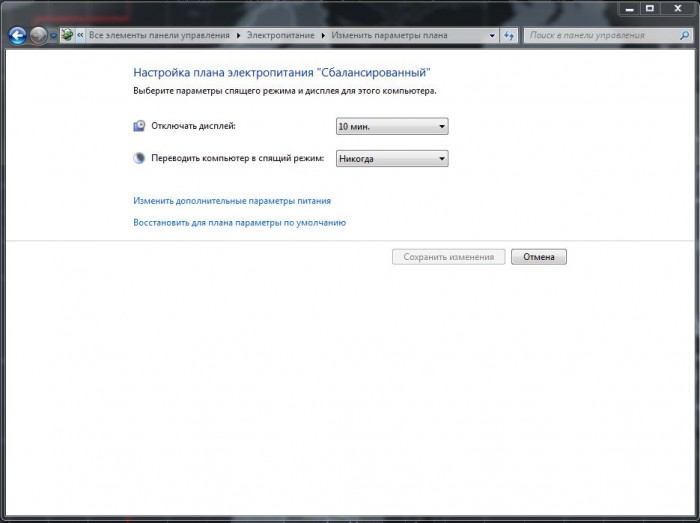This screenshot has width=700, height=523.
Task: Close the window with the X button
Action: (678, 8)
